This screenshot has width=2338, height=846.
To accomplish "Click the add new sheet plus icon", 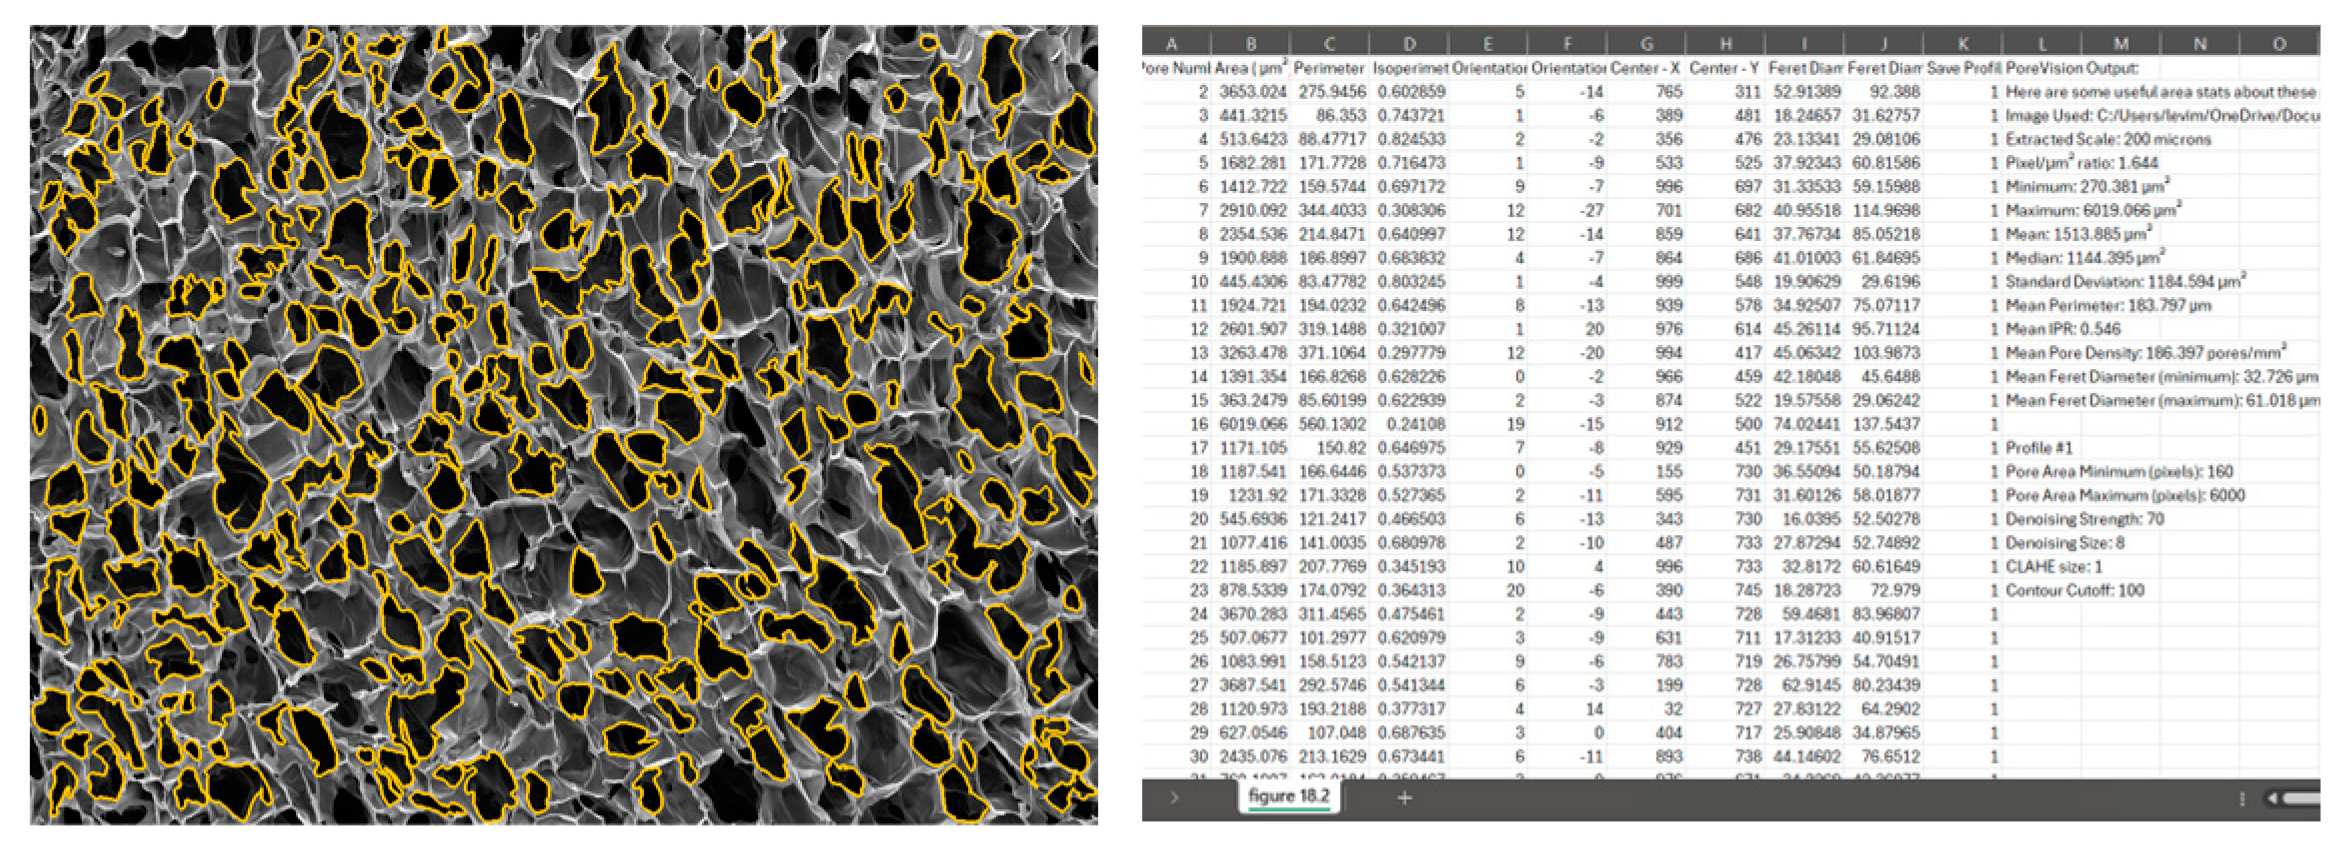I will [x=1404, y=797].
